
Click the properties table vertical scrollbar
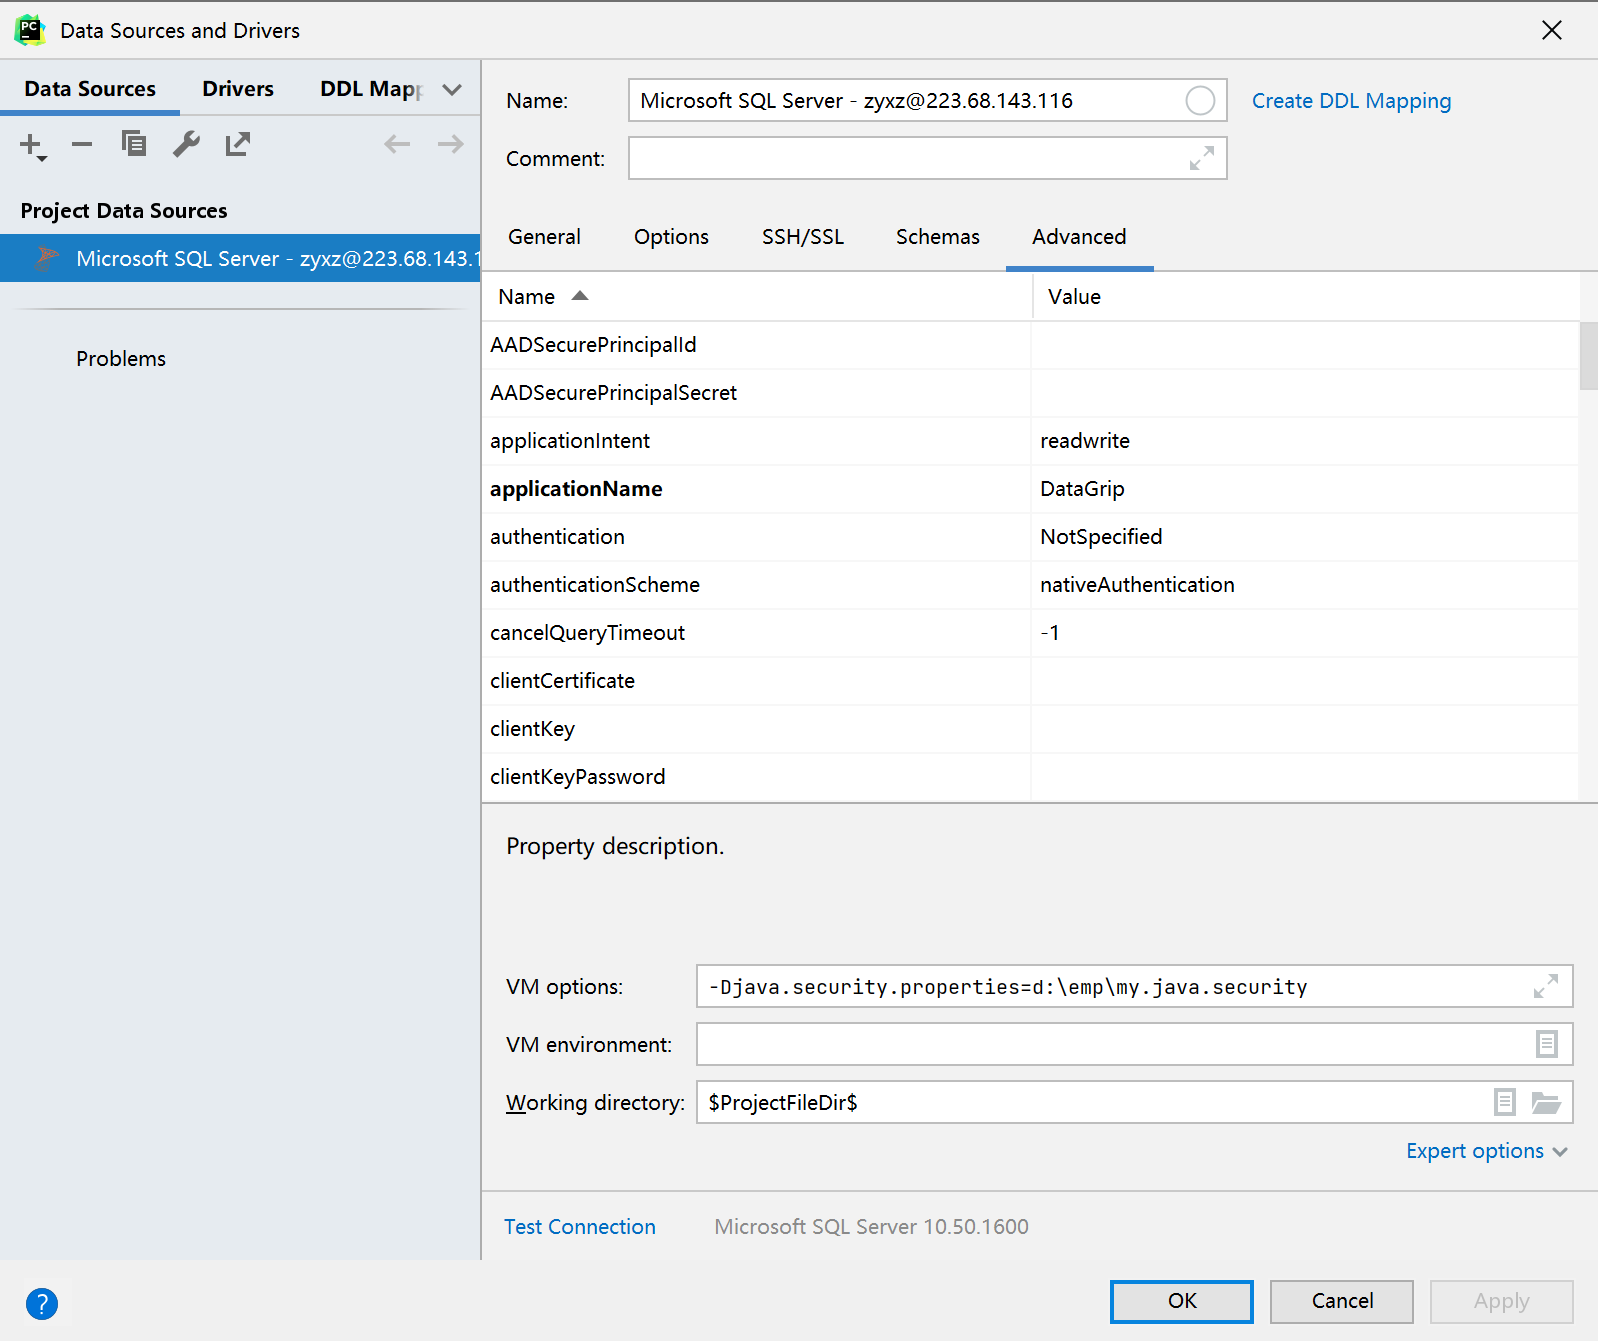[1589, 356]
